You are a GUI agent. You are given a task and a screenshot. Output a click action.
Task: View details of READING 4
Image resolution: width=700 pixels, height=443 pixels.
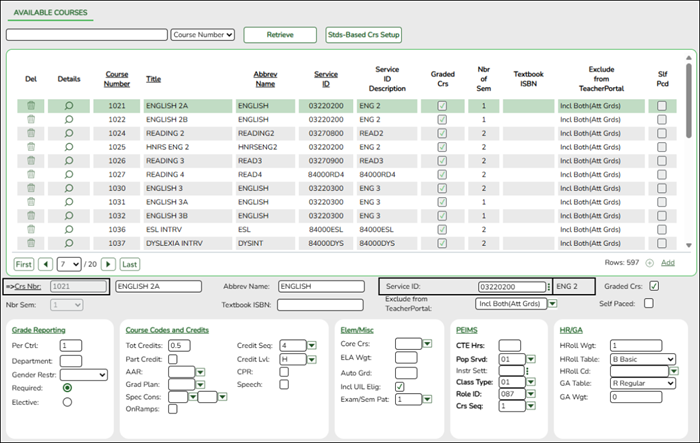[x=69, y=174]
